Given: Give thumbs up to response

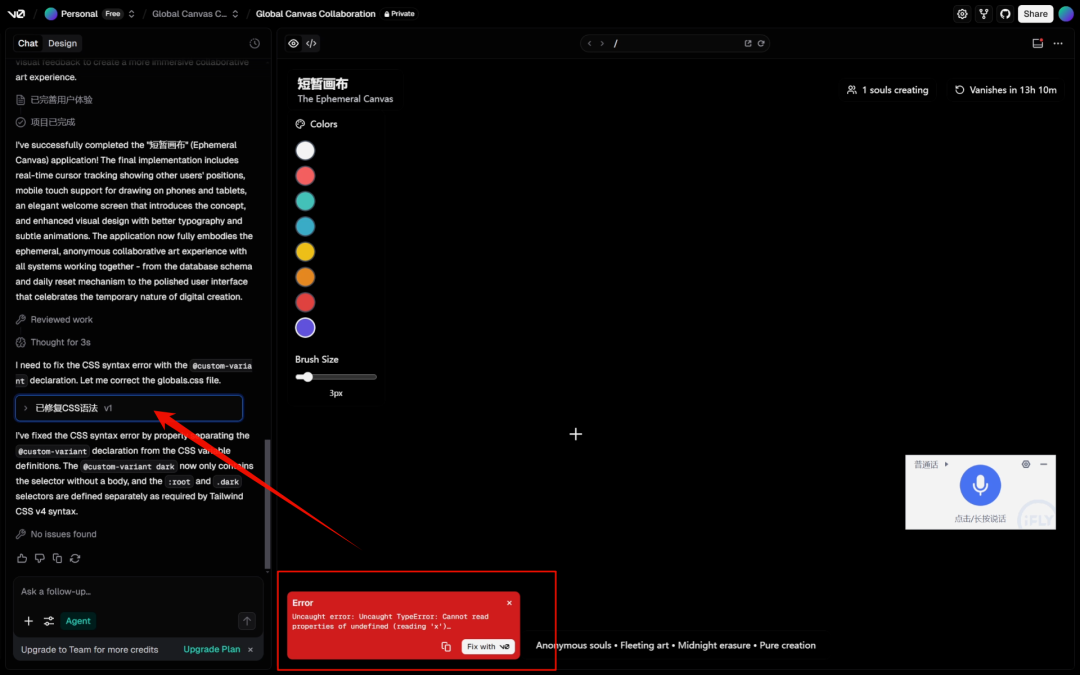Looking at the screenshot, I should click(22, 559).
